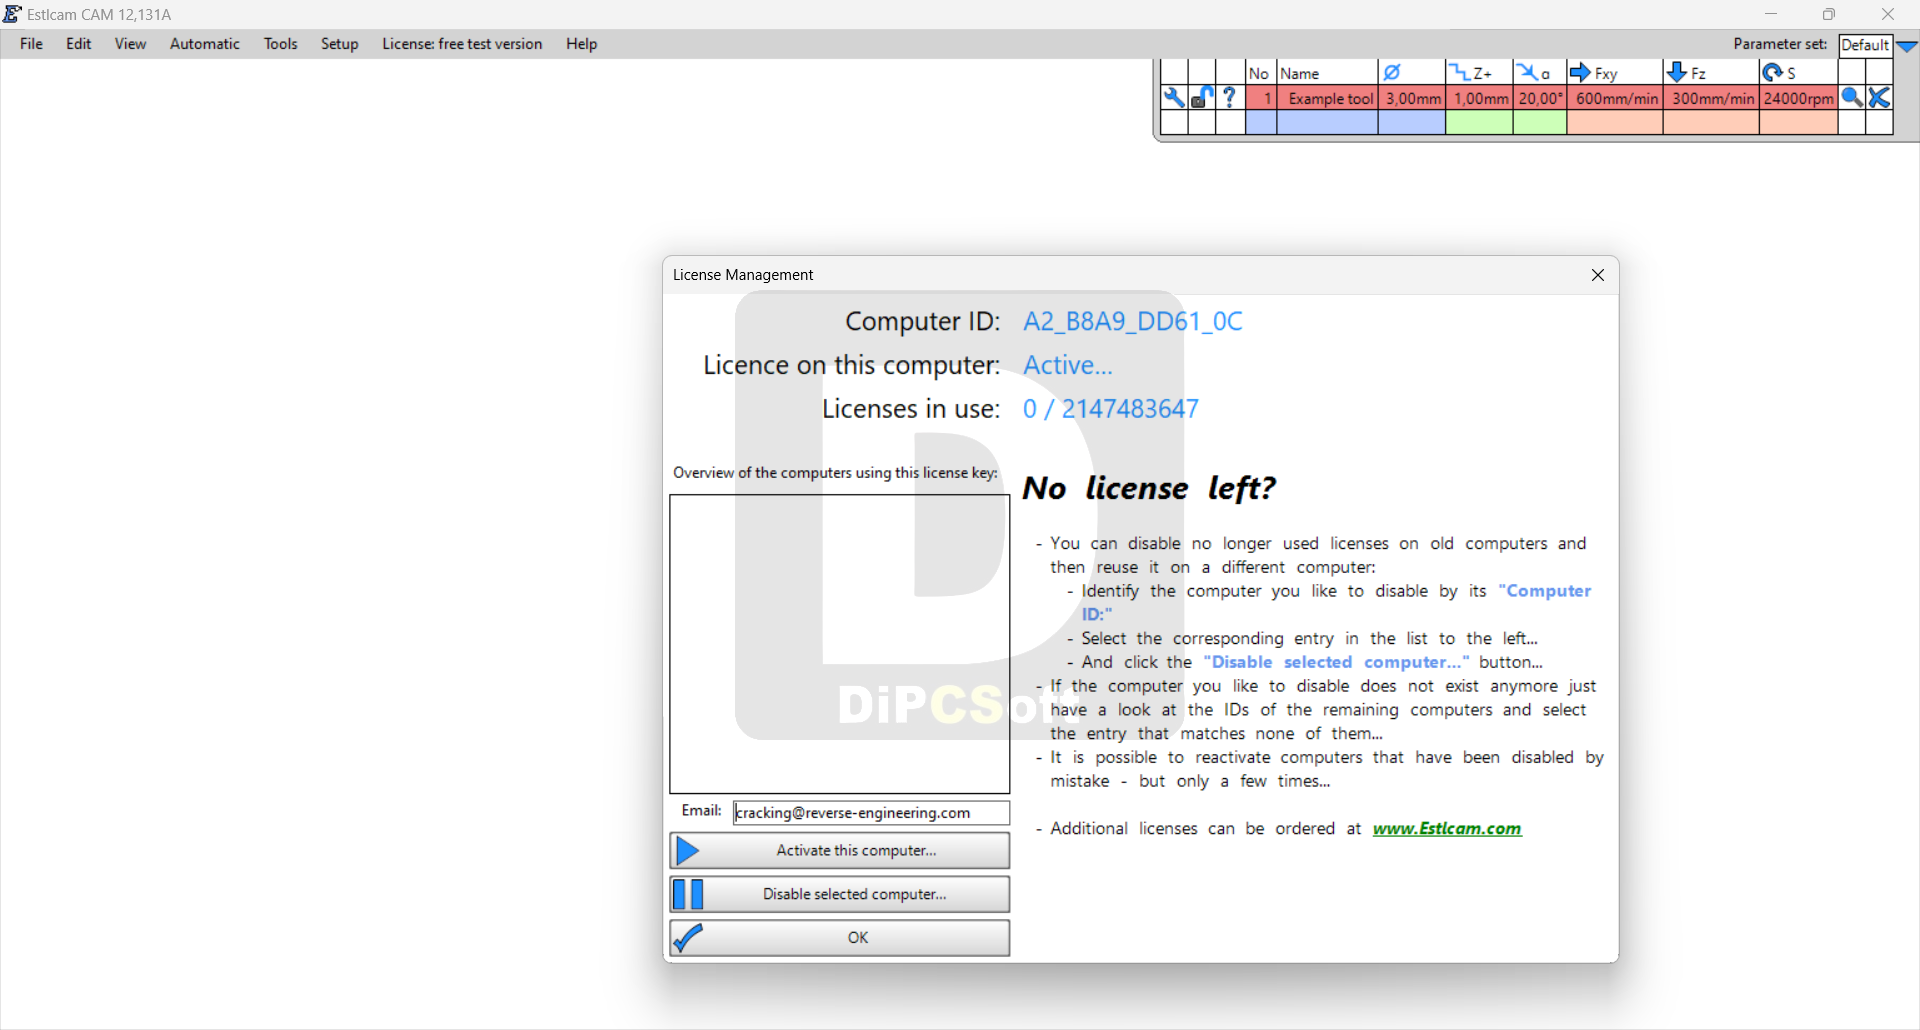
Task: Click tool number 1 cell
Action: point(1262,98)
